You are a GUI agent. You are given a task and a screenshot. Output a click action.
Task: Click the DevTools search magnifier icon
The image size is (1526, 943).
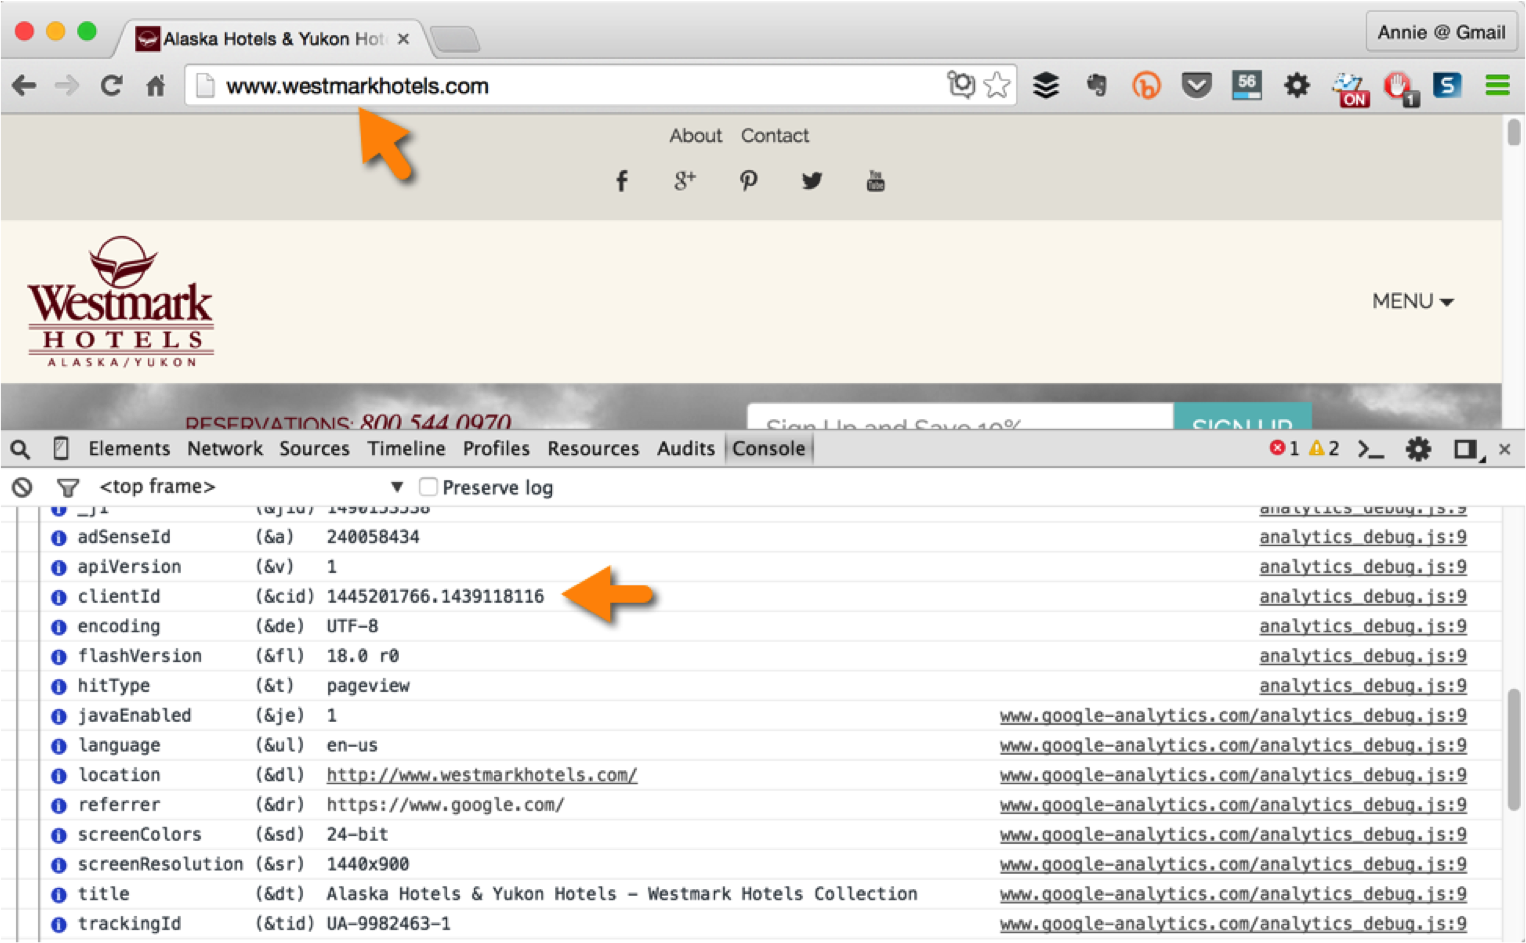(x=20, y=449)
